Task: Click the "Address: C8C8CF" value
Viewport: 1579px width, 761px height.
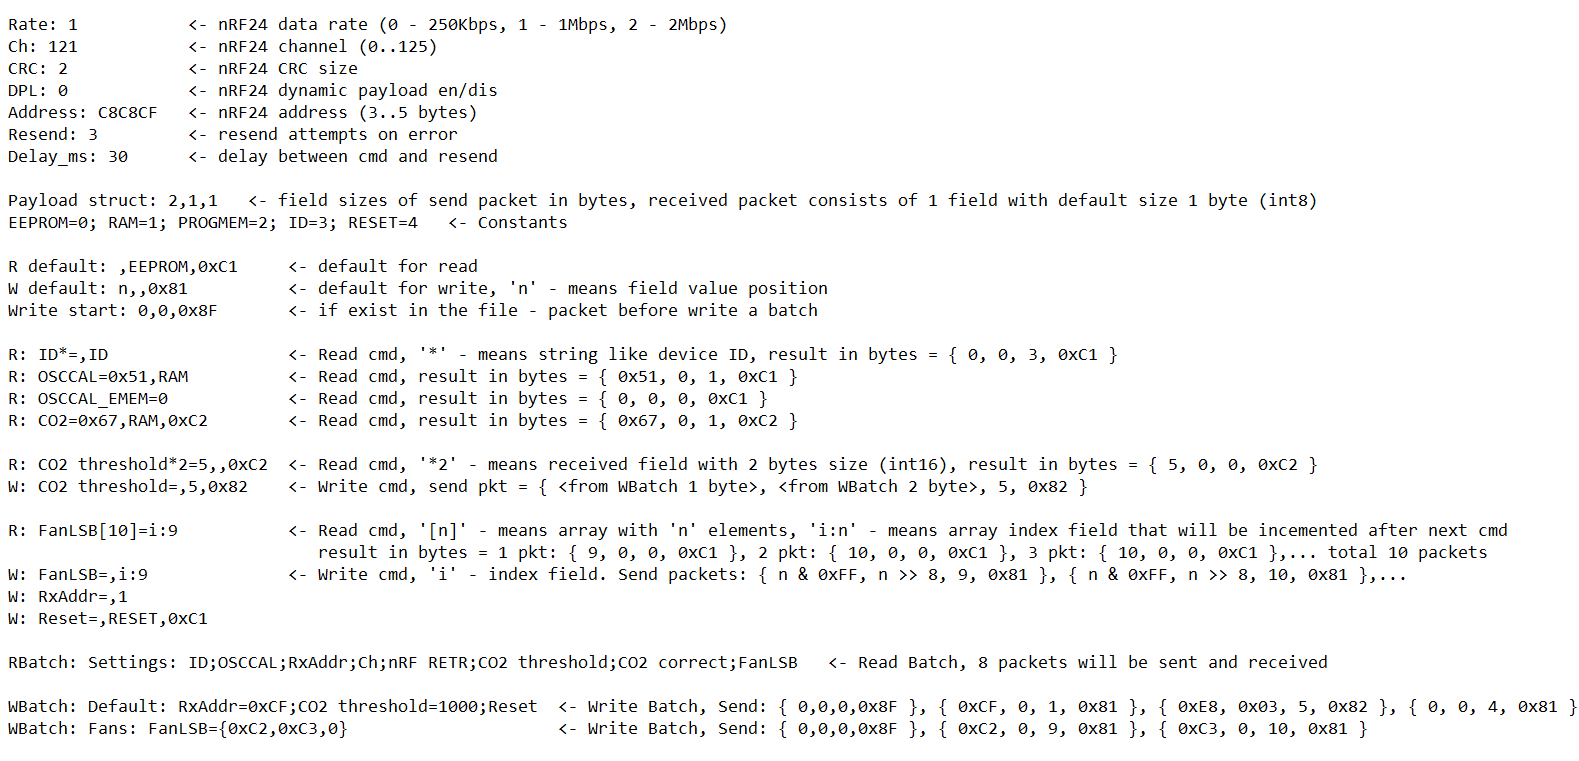Action: coord(83,113)
